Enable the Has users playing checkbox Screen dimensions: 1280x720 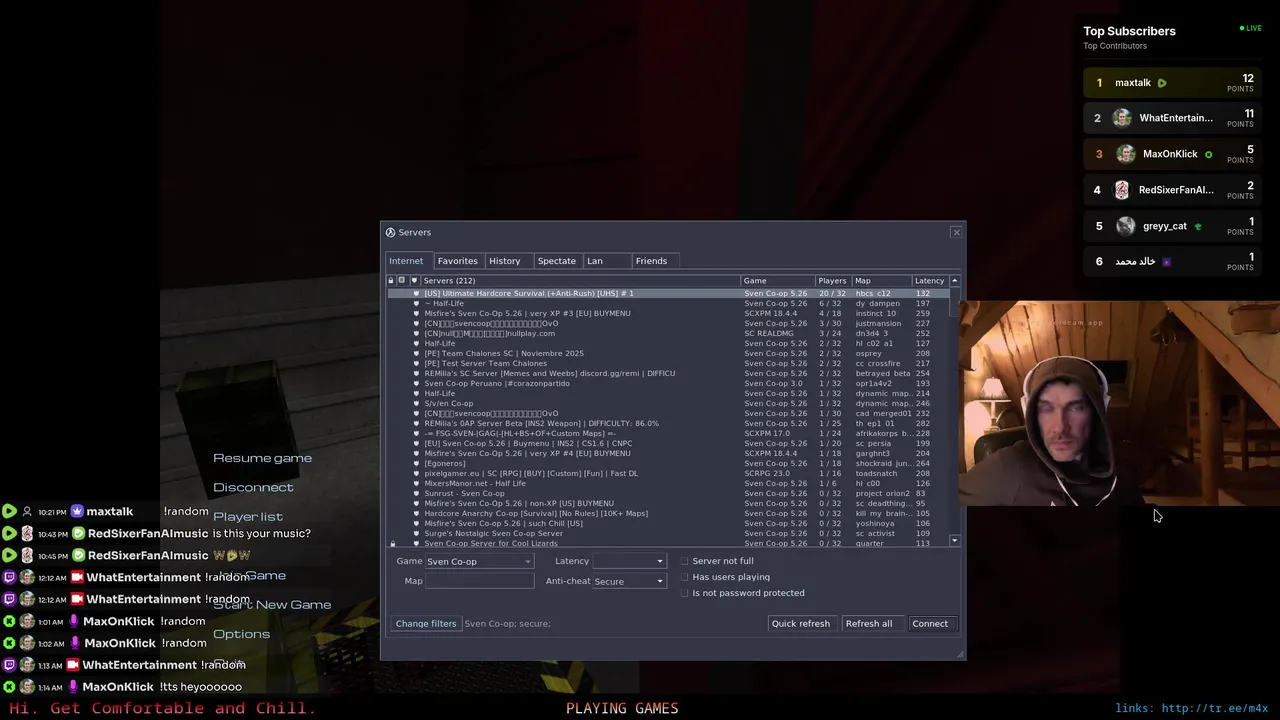pyautogui.click(x=685, y=577)
